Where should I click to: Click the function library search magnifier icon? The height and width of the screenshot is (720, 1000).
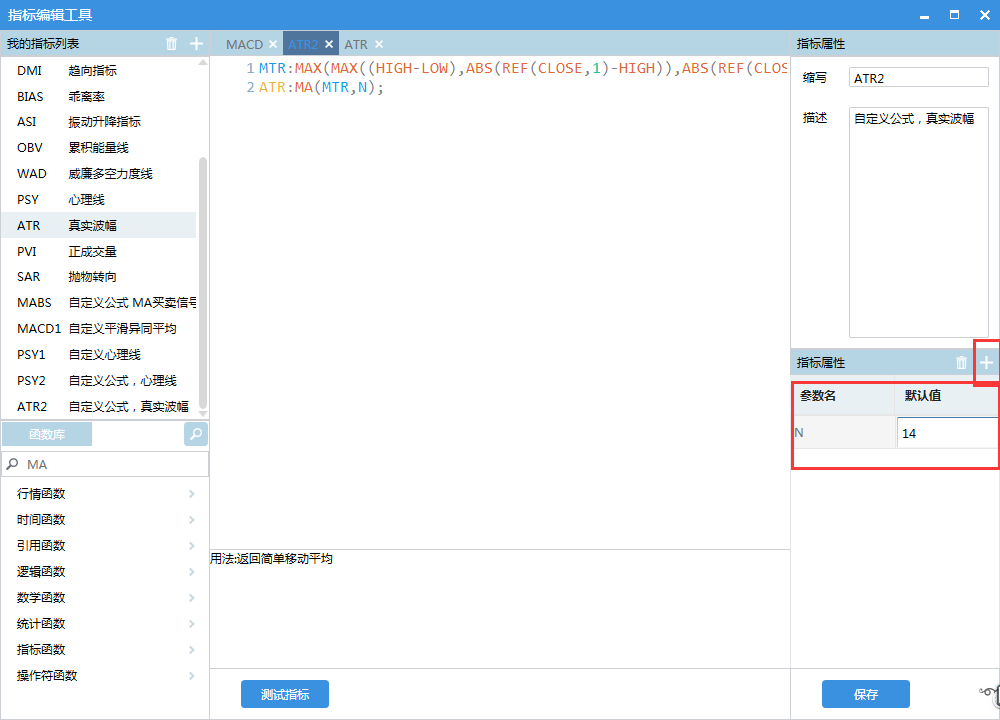(196, 434)
